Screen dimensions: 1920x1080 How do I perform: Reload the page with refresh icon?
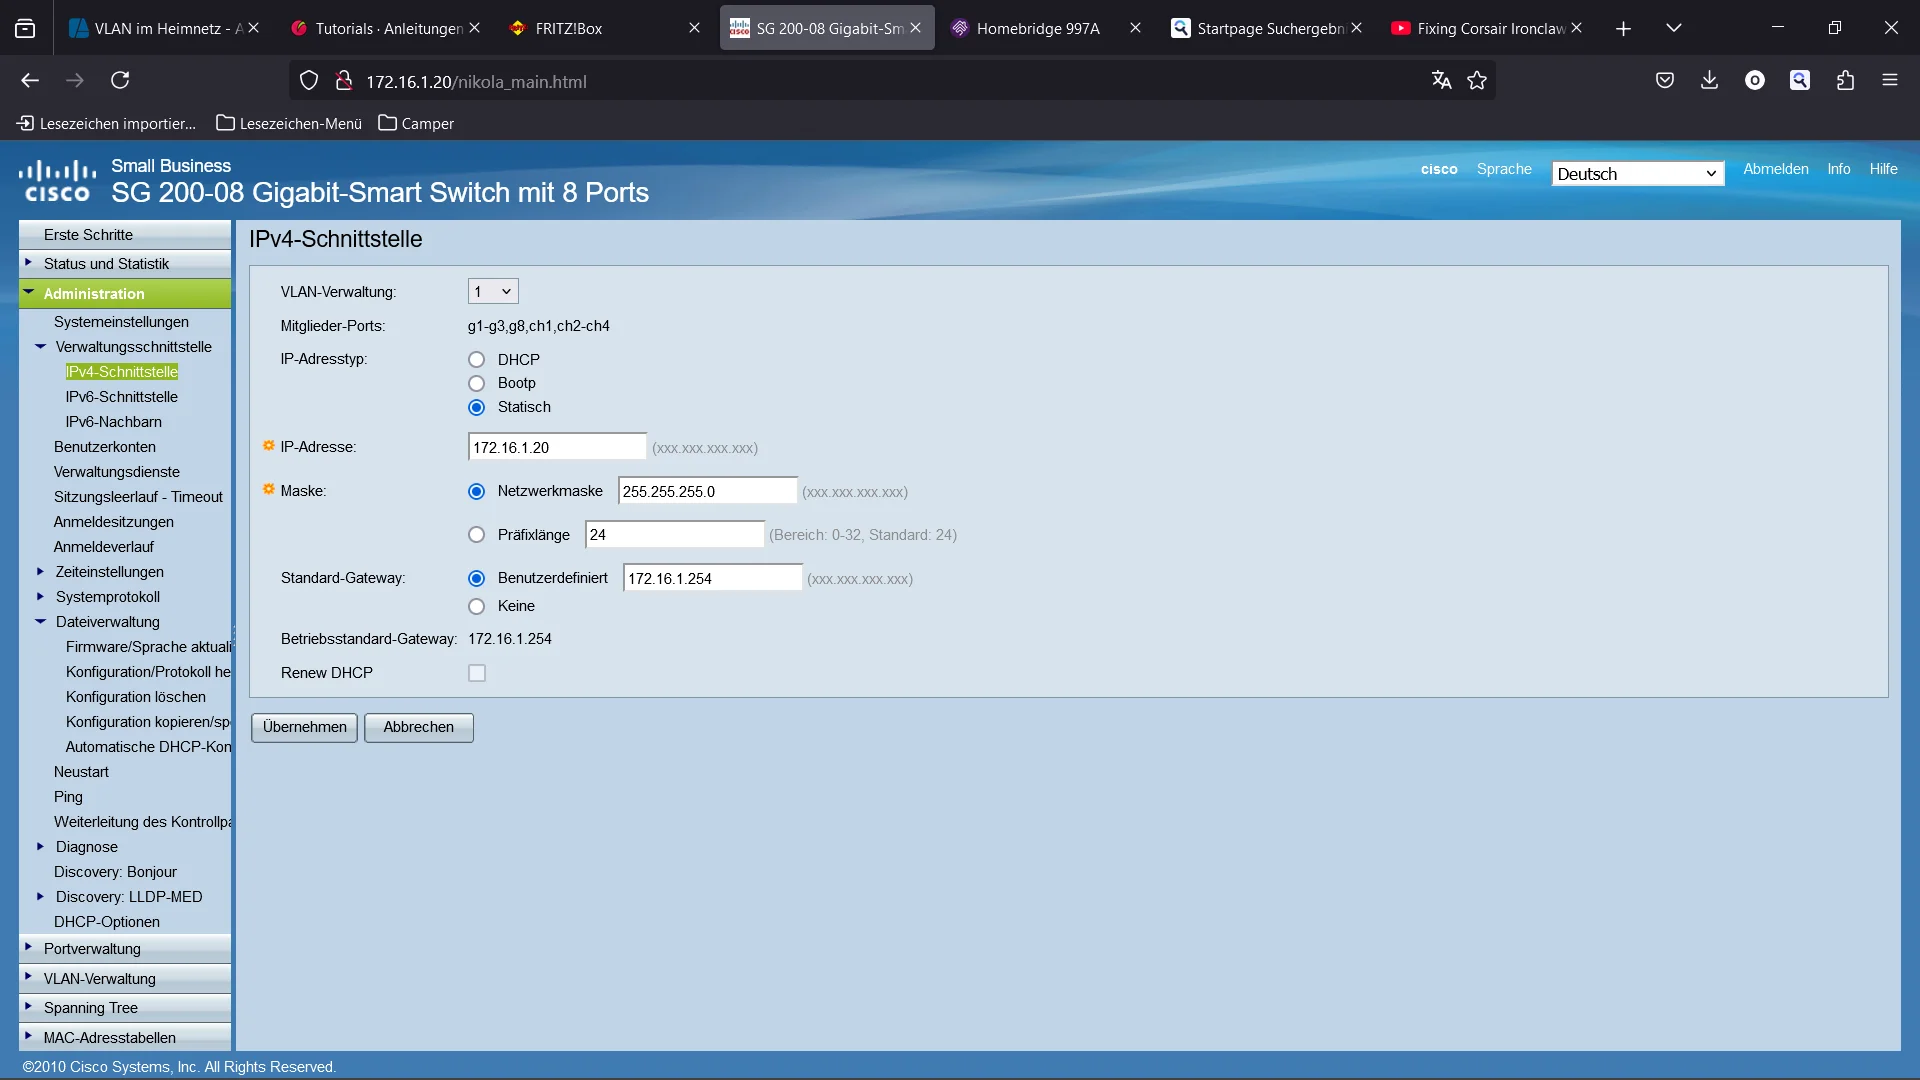point(120,81)
